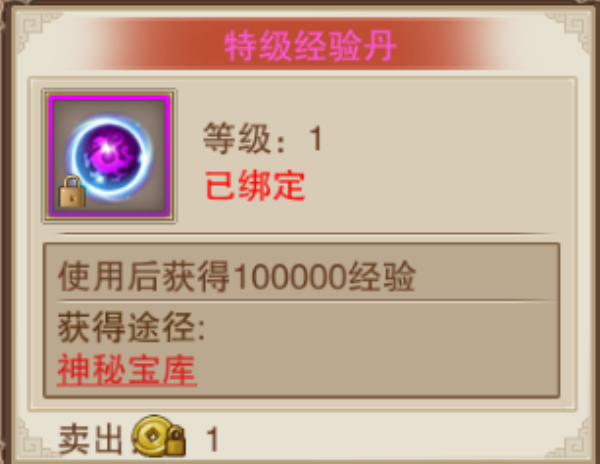Click the 使用后获得100000经验 description line

click(236, 276)
